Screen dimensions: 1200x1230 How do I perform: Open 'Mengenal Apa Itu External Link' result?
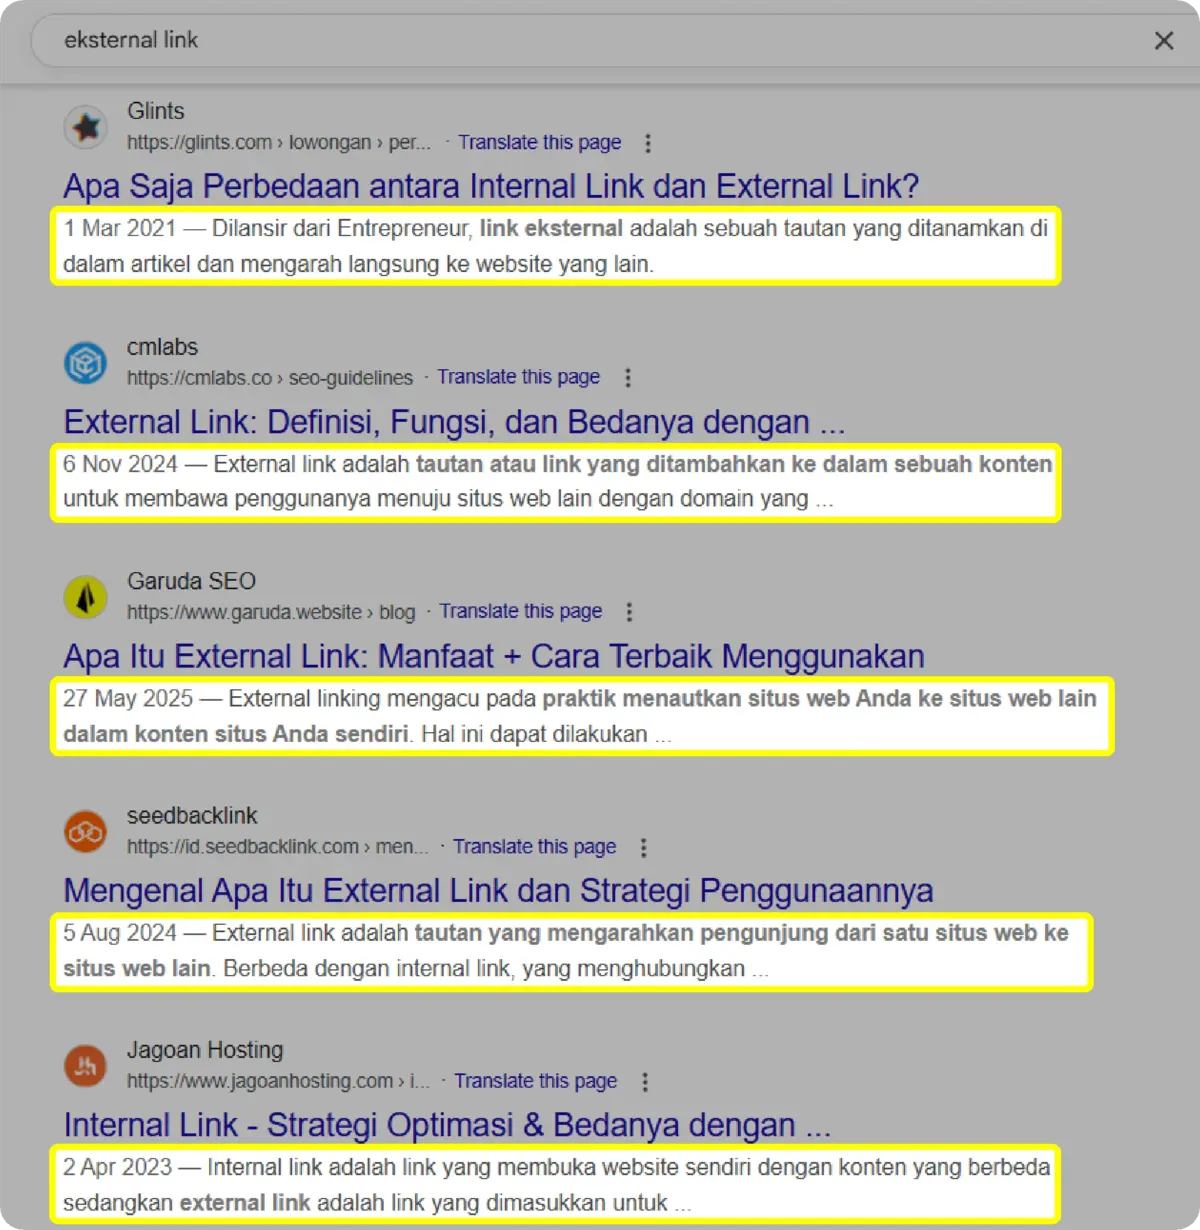pos(498,890)
